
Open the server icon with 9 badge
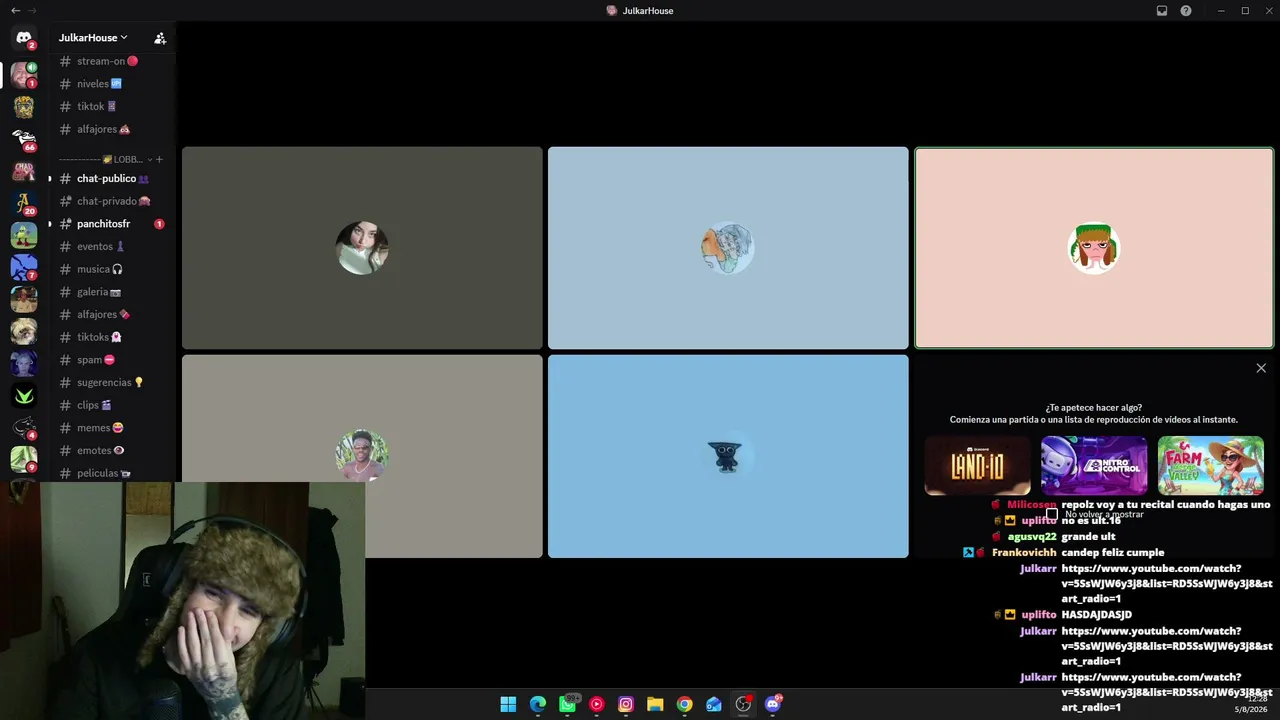[24, 459]
